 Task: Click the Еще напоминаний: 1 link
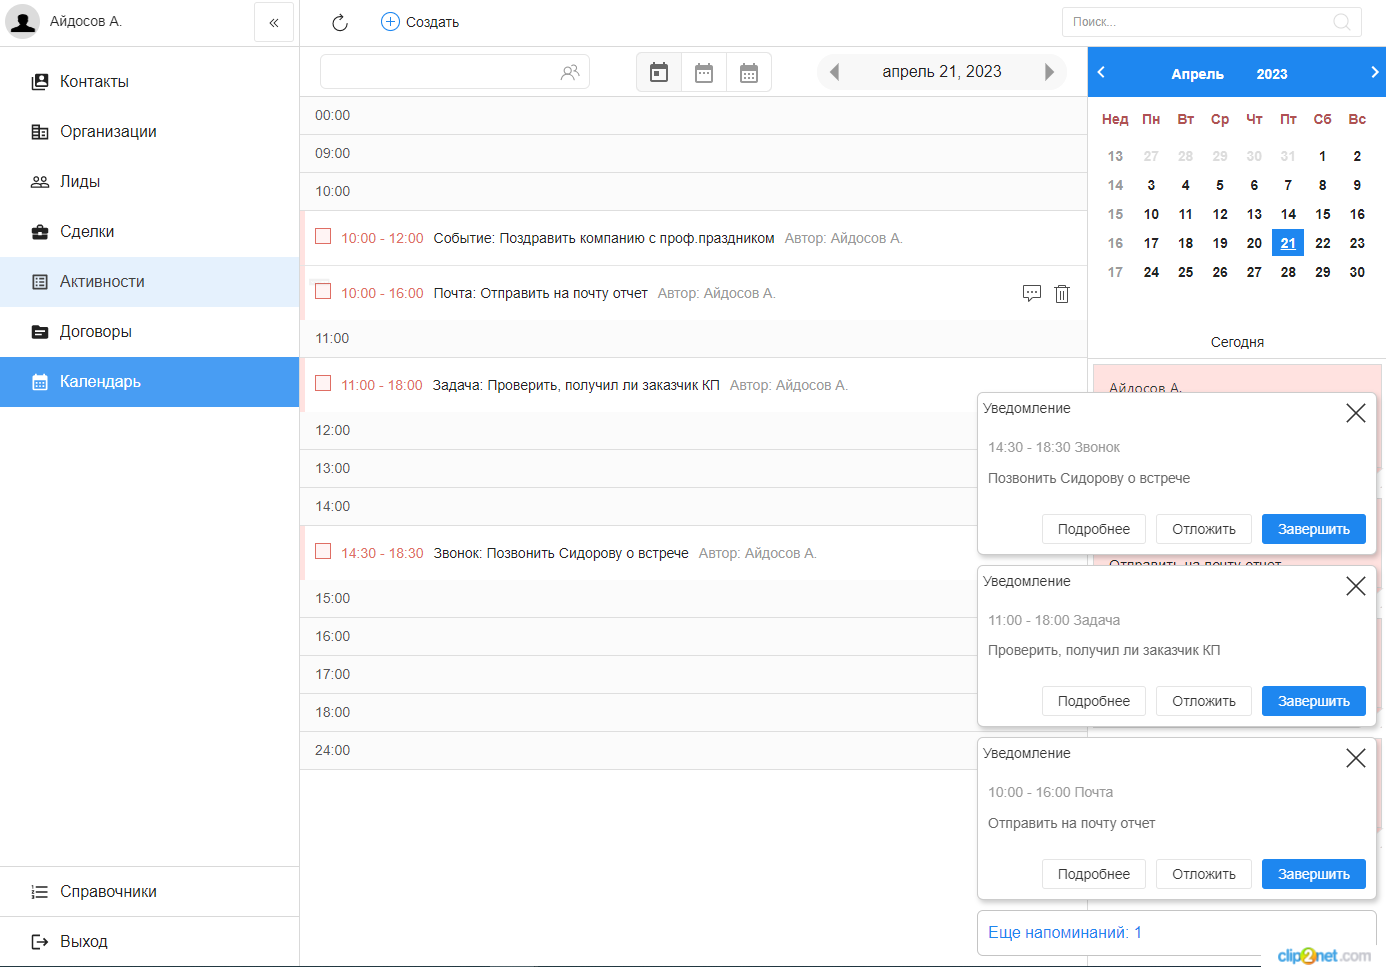pyautogui.click(x=1065, y=933)
